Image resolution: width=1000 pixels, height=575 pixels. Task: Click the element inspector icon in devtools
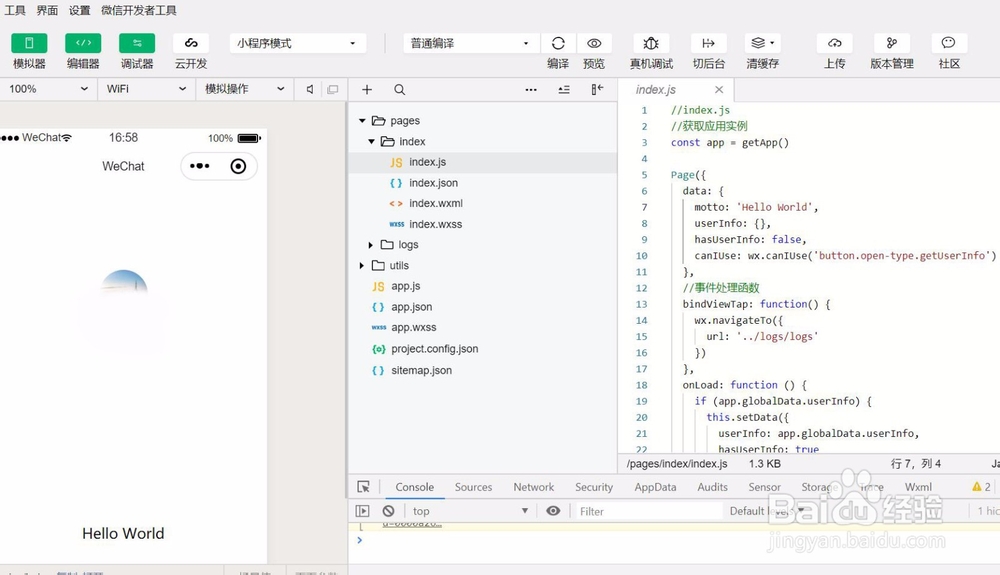click(364, 487)
